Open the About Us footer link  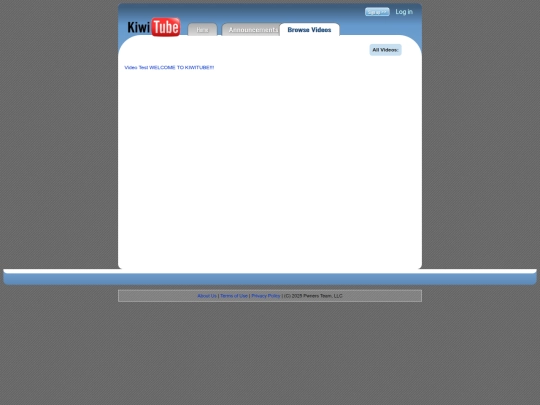[x=207, y=296]
